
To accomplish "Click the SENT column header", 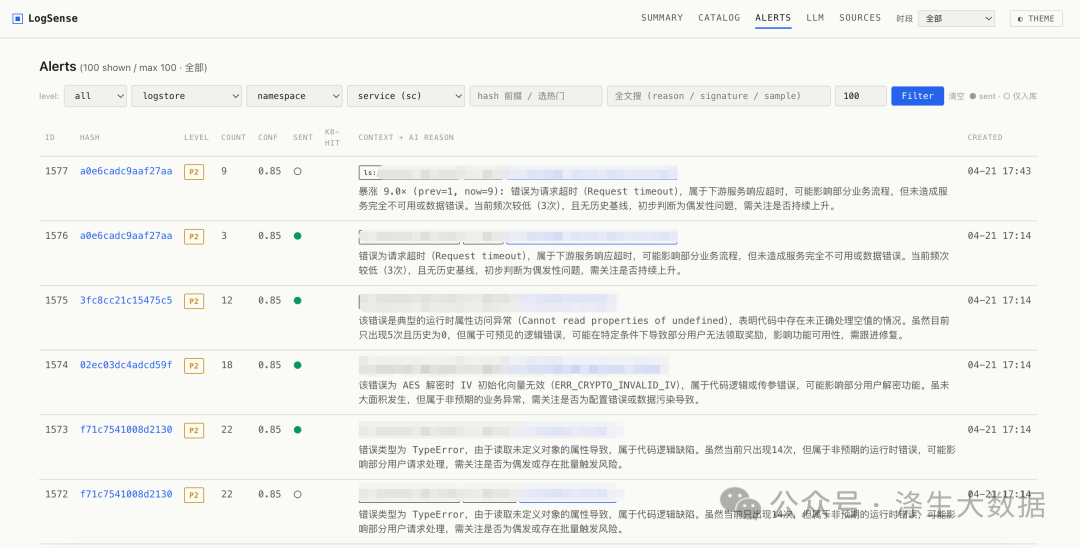I will pyautogui.click(x=302, y=138).
